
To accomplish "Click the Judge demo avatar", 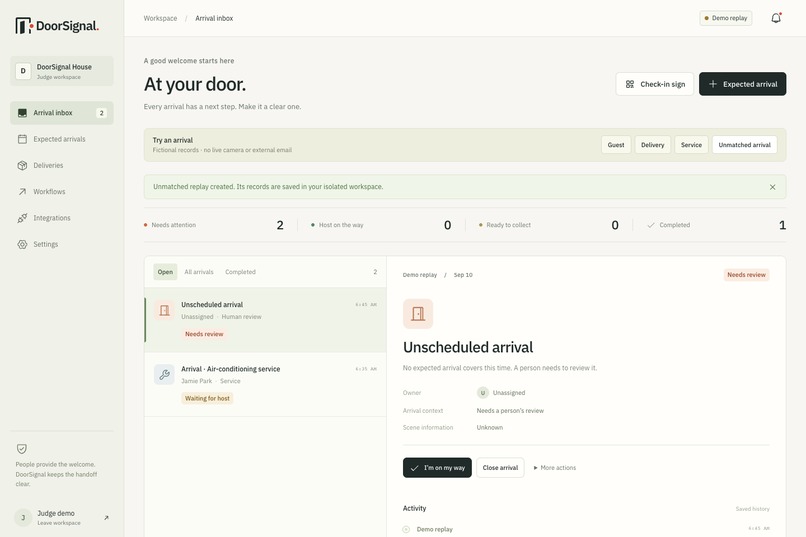I will [x=23, y=517].
